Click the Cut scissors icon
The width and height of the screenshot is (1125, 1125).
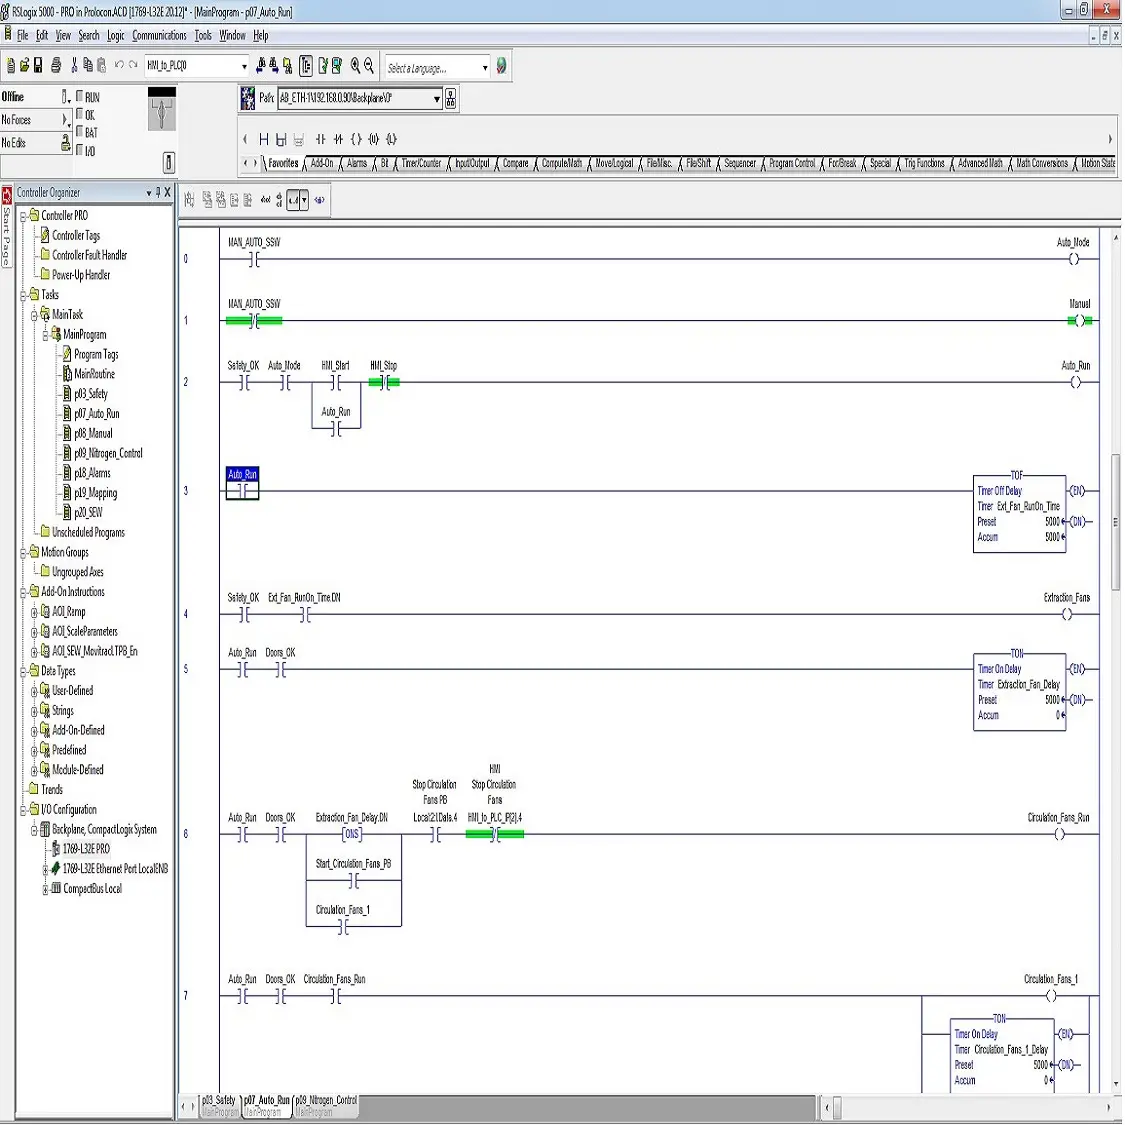(74, 66)
